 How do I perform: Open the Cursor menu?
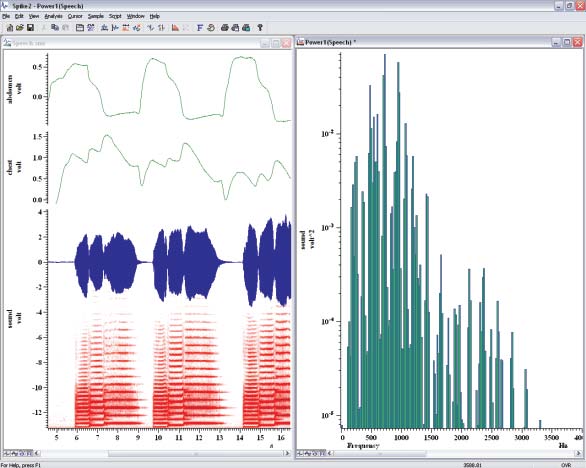coord(75,16)
